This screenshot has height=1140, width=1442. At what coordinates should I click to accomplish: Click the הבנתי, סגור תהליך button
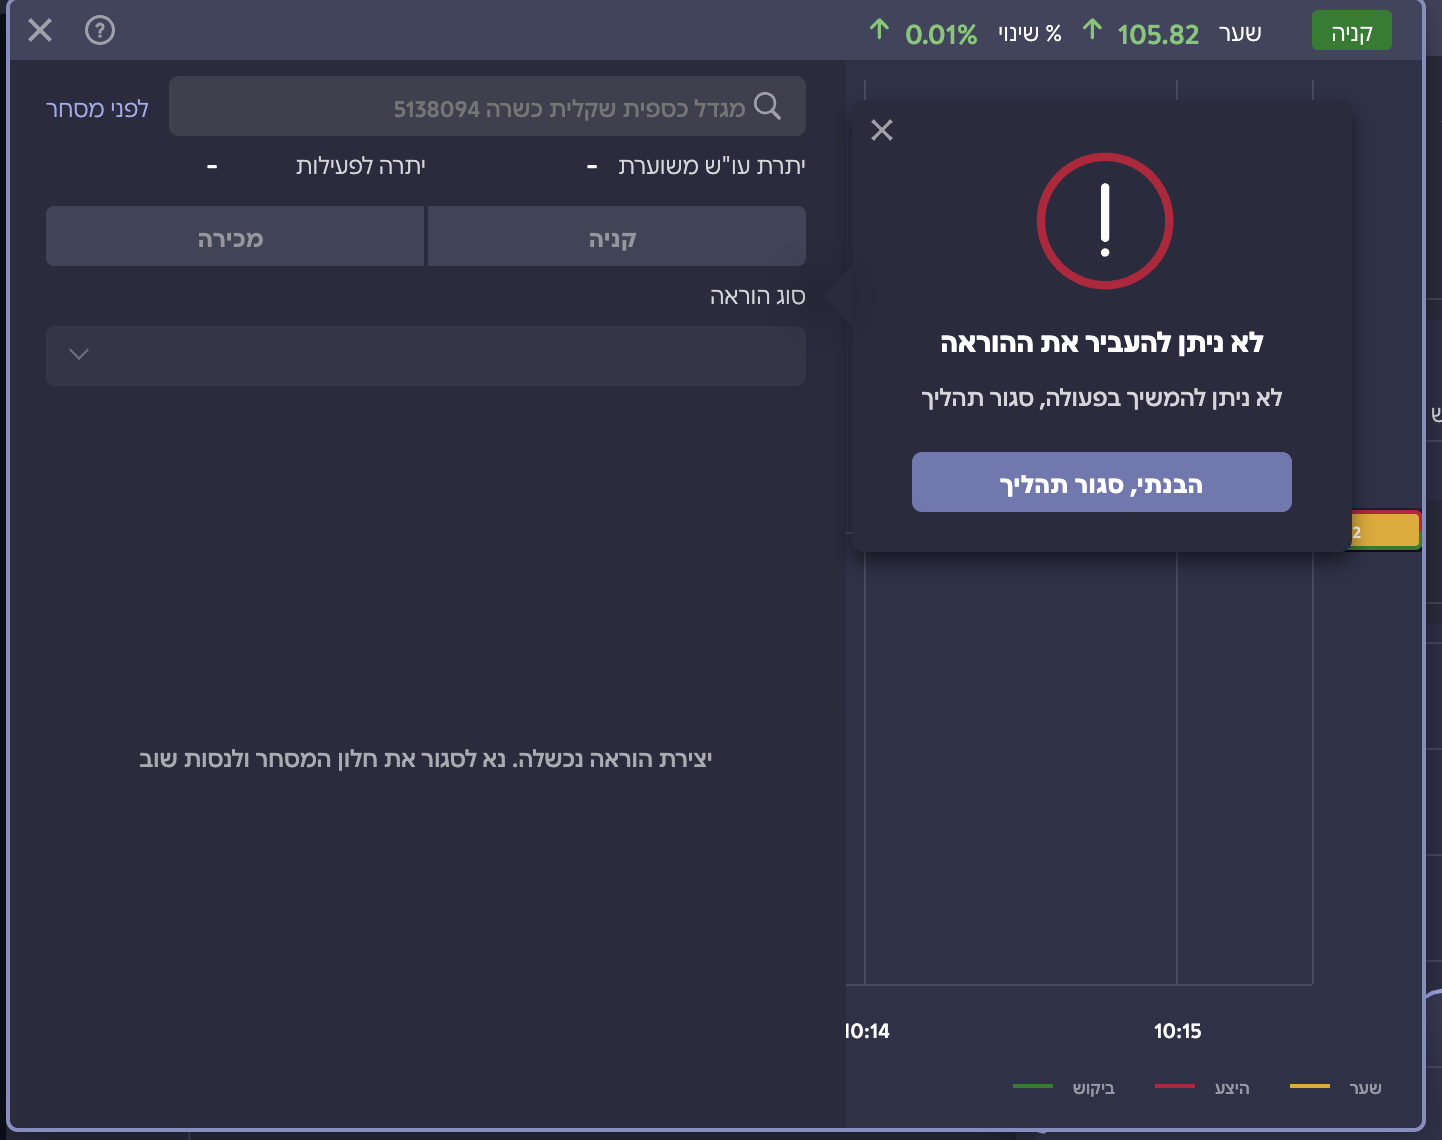pos(1101,482)
